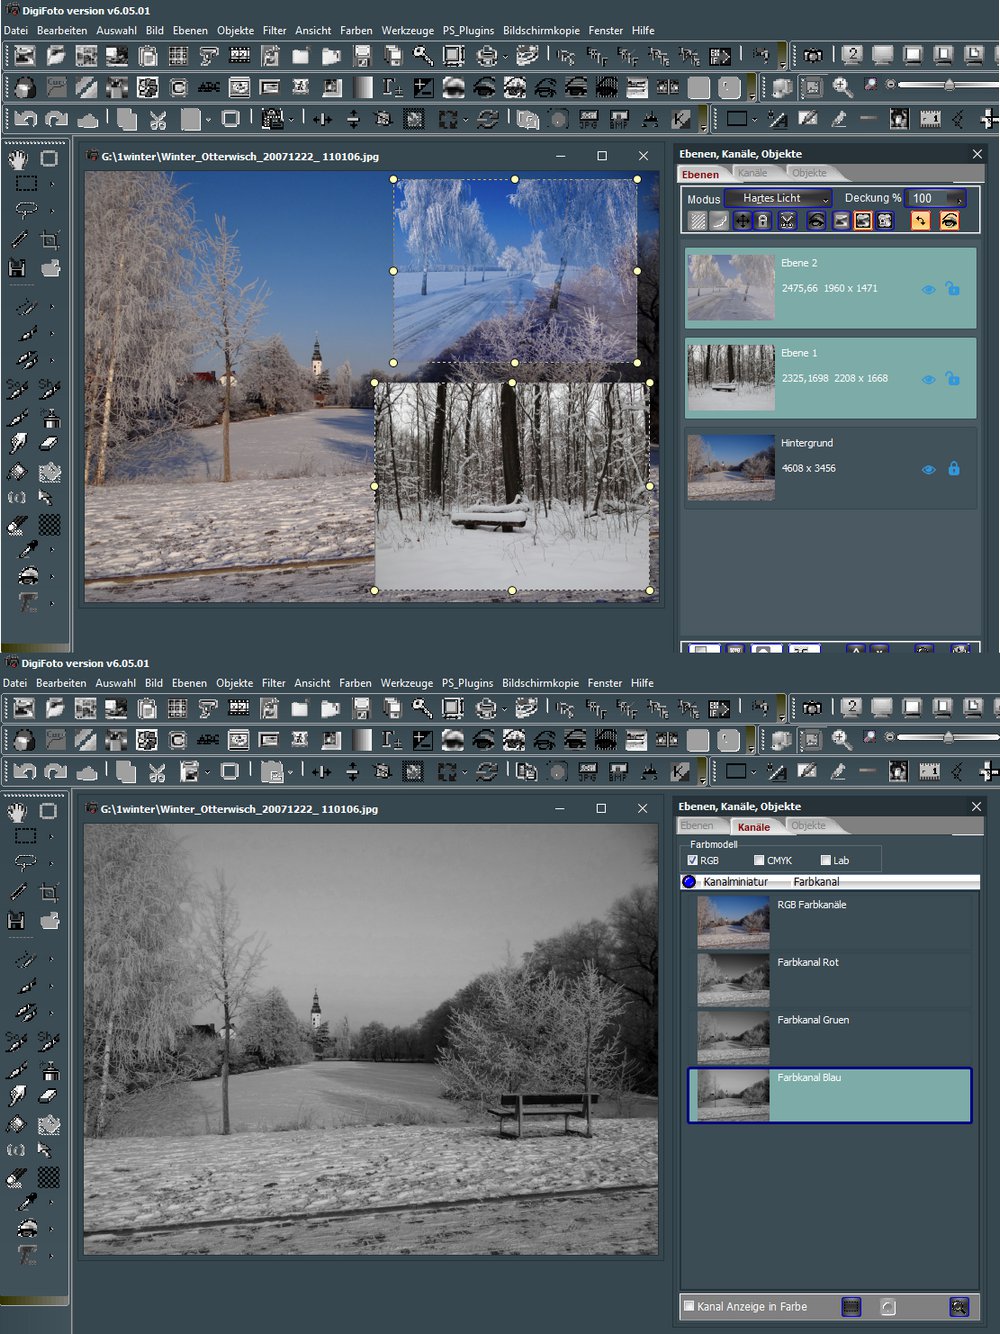Click the move layer cross-arrows icon

tap(742, 221)
